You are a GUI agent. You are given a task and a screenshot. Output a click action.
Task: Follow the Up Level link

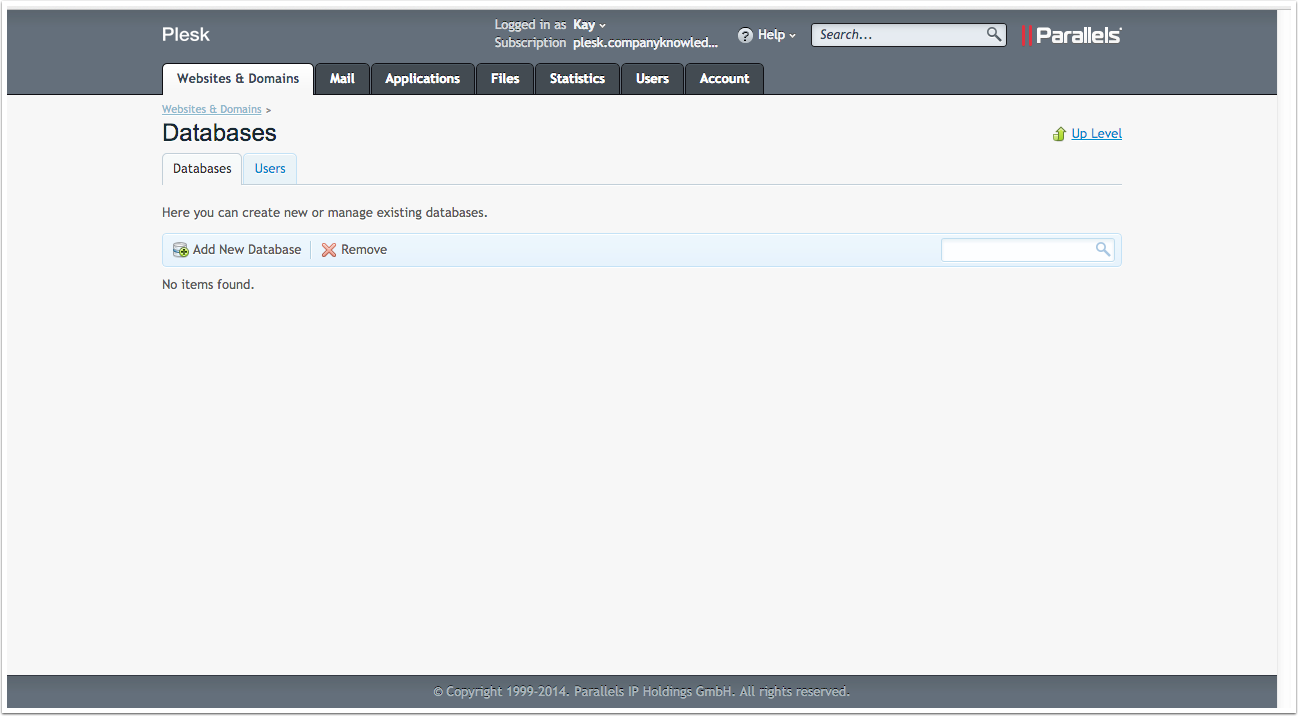click(x=1097, y=134)
